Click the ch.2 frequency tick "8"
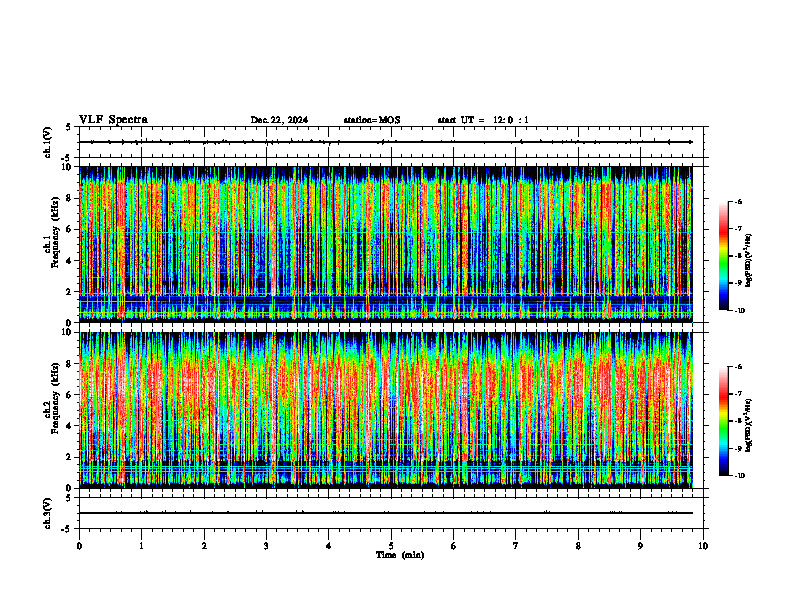 pyautogui.click(x=69, y=364)
